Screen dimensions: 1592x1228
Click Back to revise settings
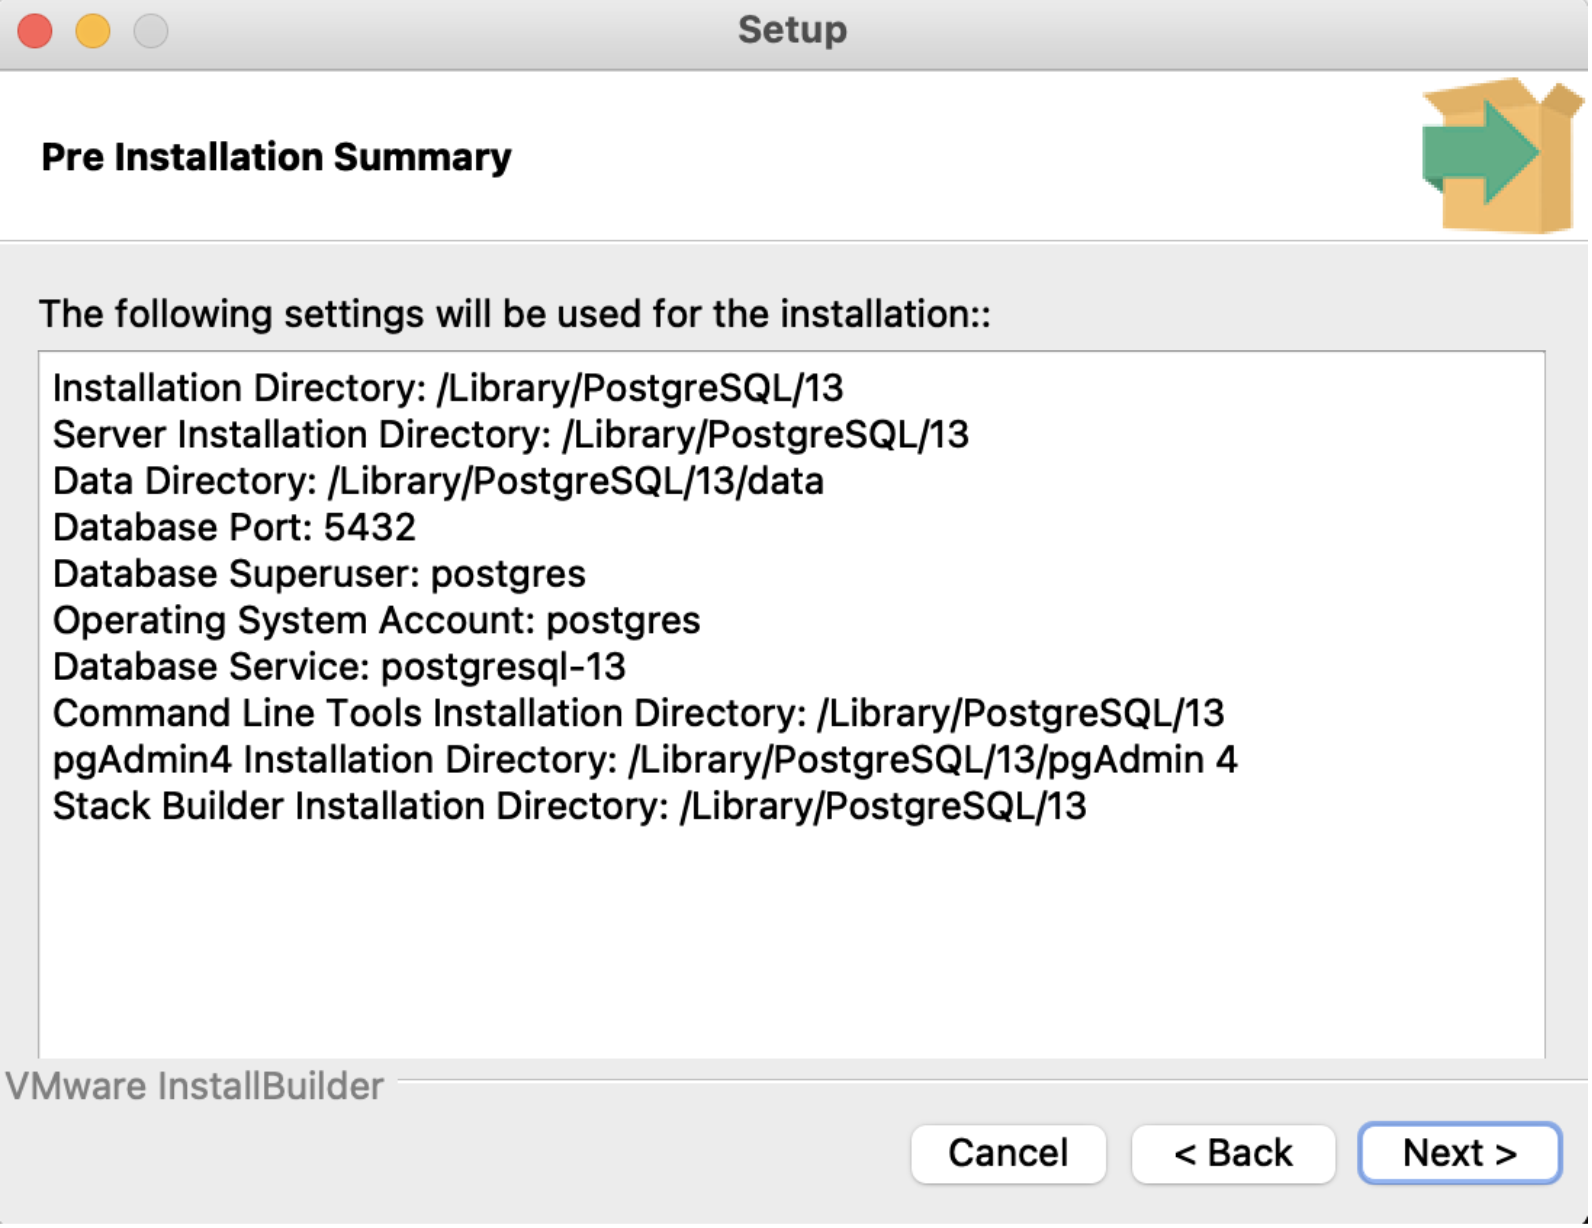click(x=1234, y=1152)
